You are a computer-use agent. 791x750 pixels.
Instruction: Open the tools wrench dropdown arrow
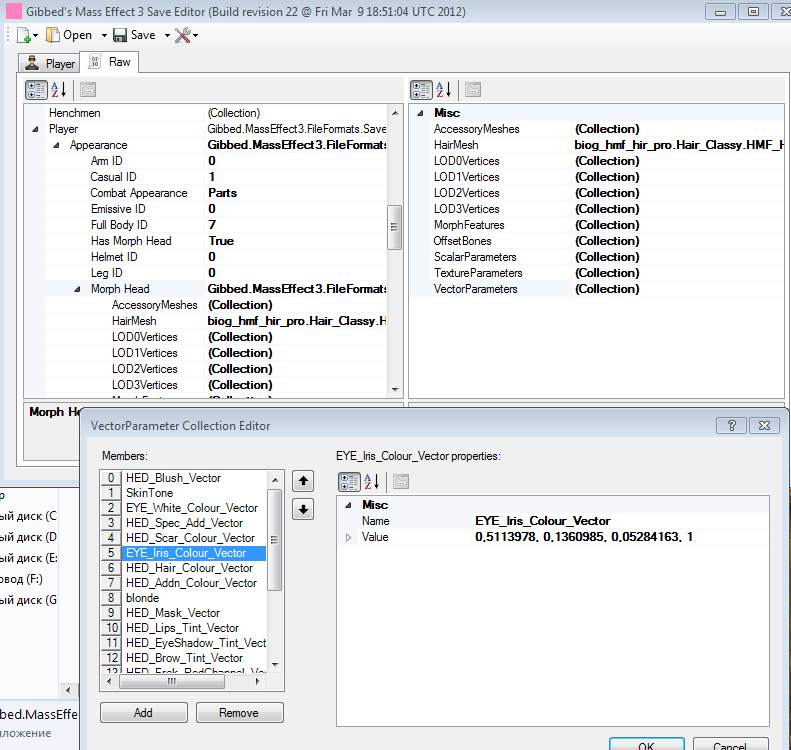click(x=195, y=35)
